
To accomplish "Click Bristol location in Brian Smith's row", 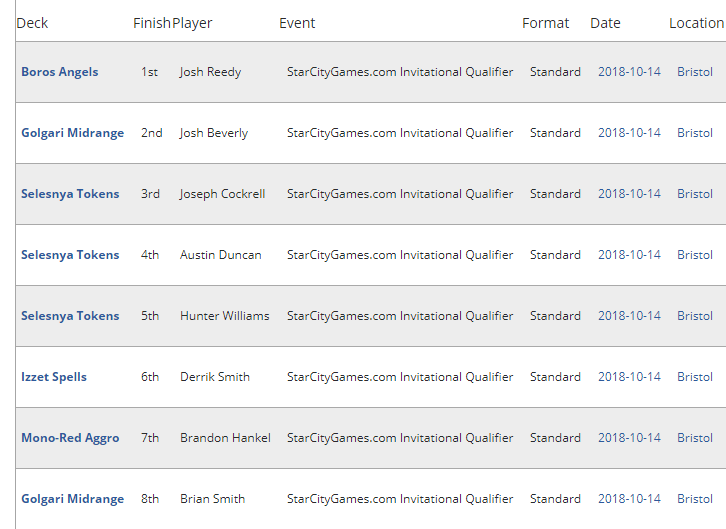I will coord(695,499).
